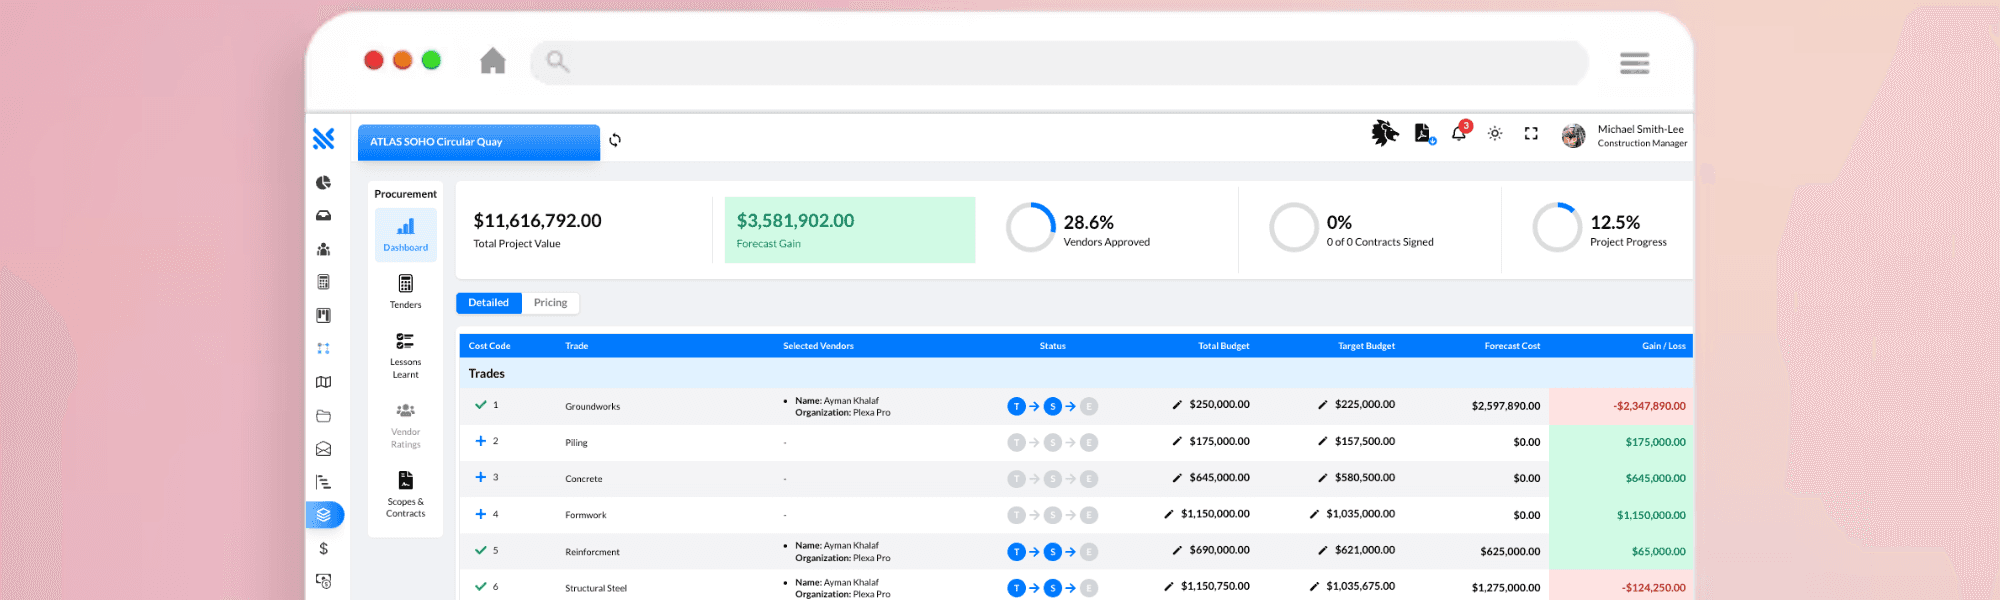Screen dimensions: 2000x600
Task: Click the Forecast Gain green card
Action: (x=850, y=230)
